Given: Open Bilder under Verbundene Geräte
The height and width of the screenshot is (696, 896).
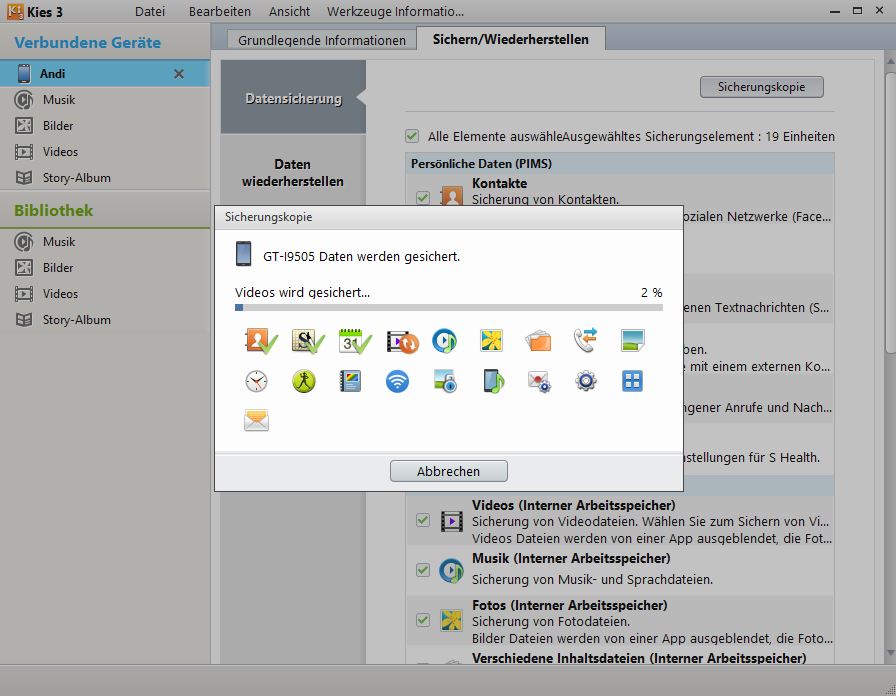Looking at the screenshot, I should point(105,126).
